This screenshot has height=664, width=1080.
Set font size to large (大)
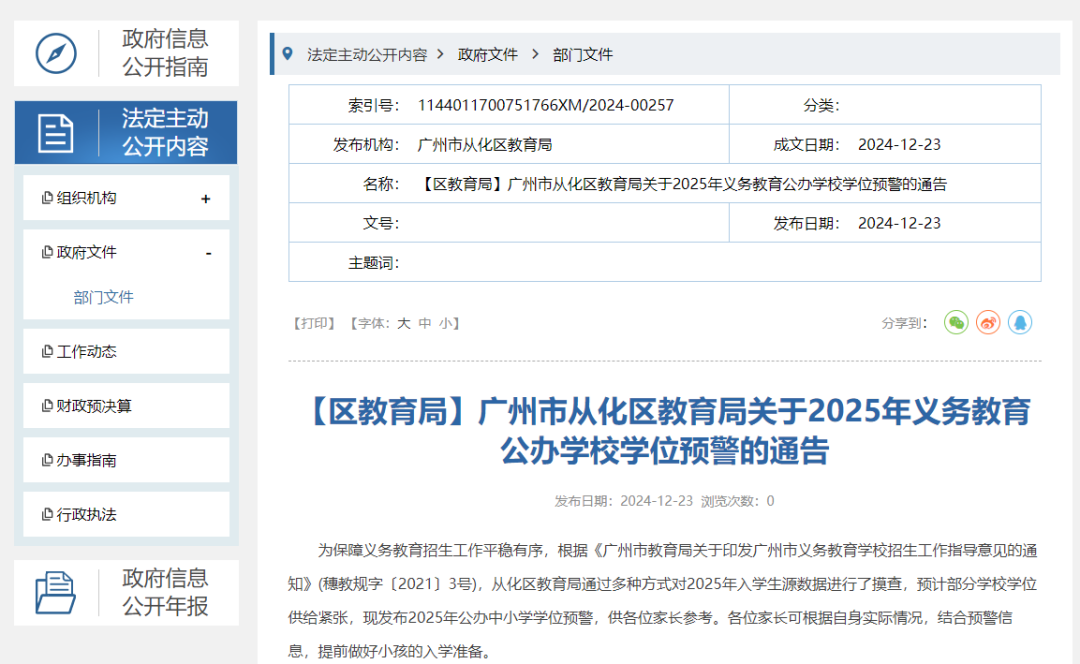pos(404,323)
